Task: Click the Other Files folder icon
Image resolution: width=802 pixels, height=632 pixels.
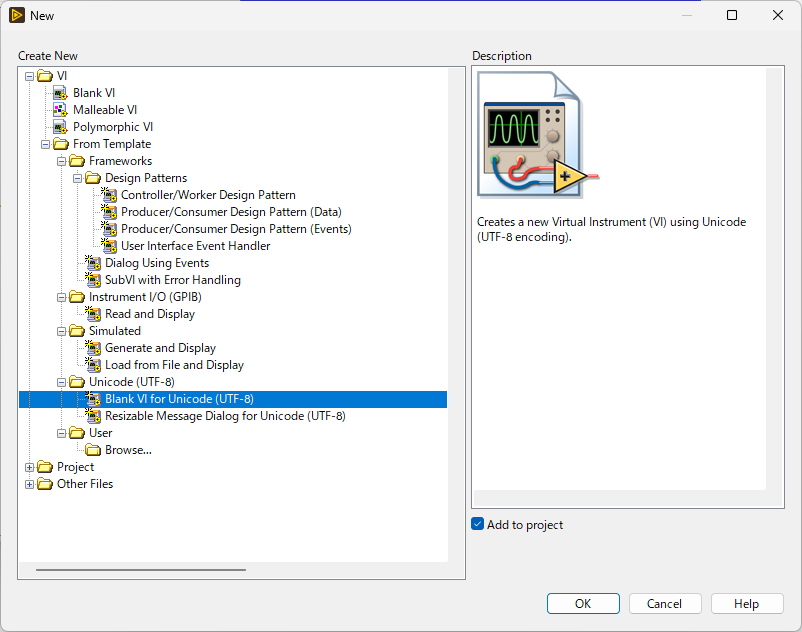Action: tap(45, 484)
